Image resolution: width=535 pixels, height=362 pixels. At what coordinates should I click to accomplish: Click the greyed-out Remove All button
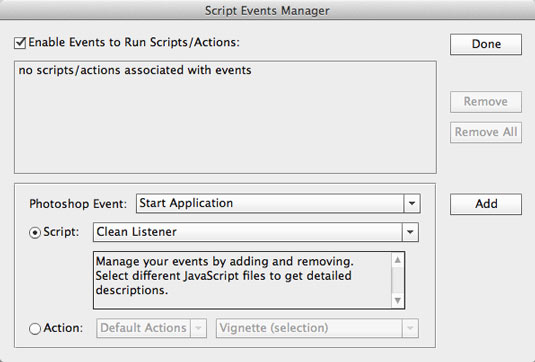486,132
